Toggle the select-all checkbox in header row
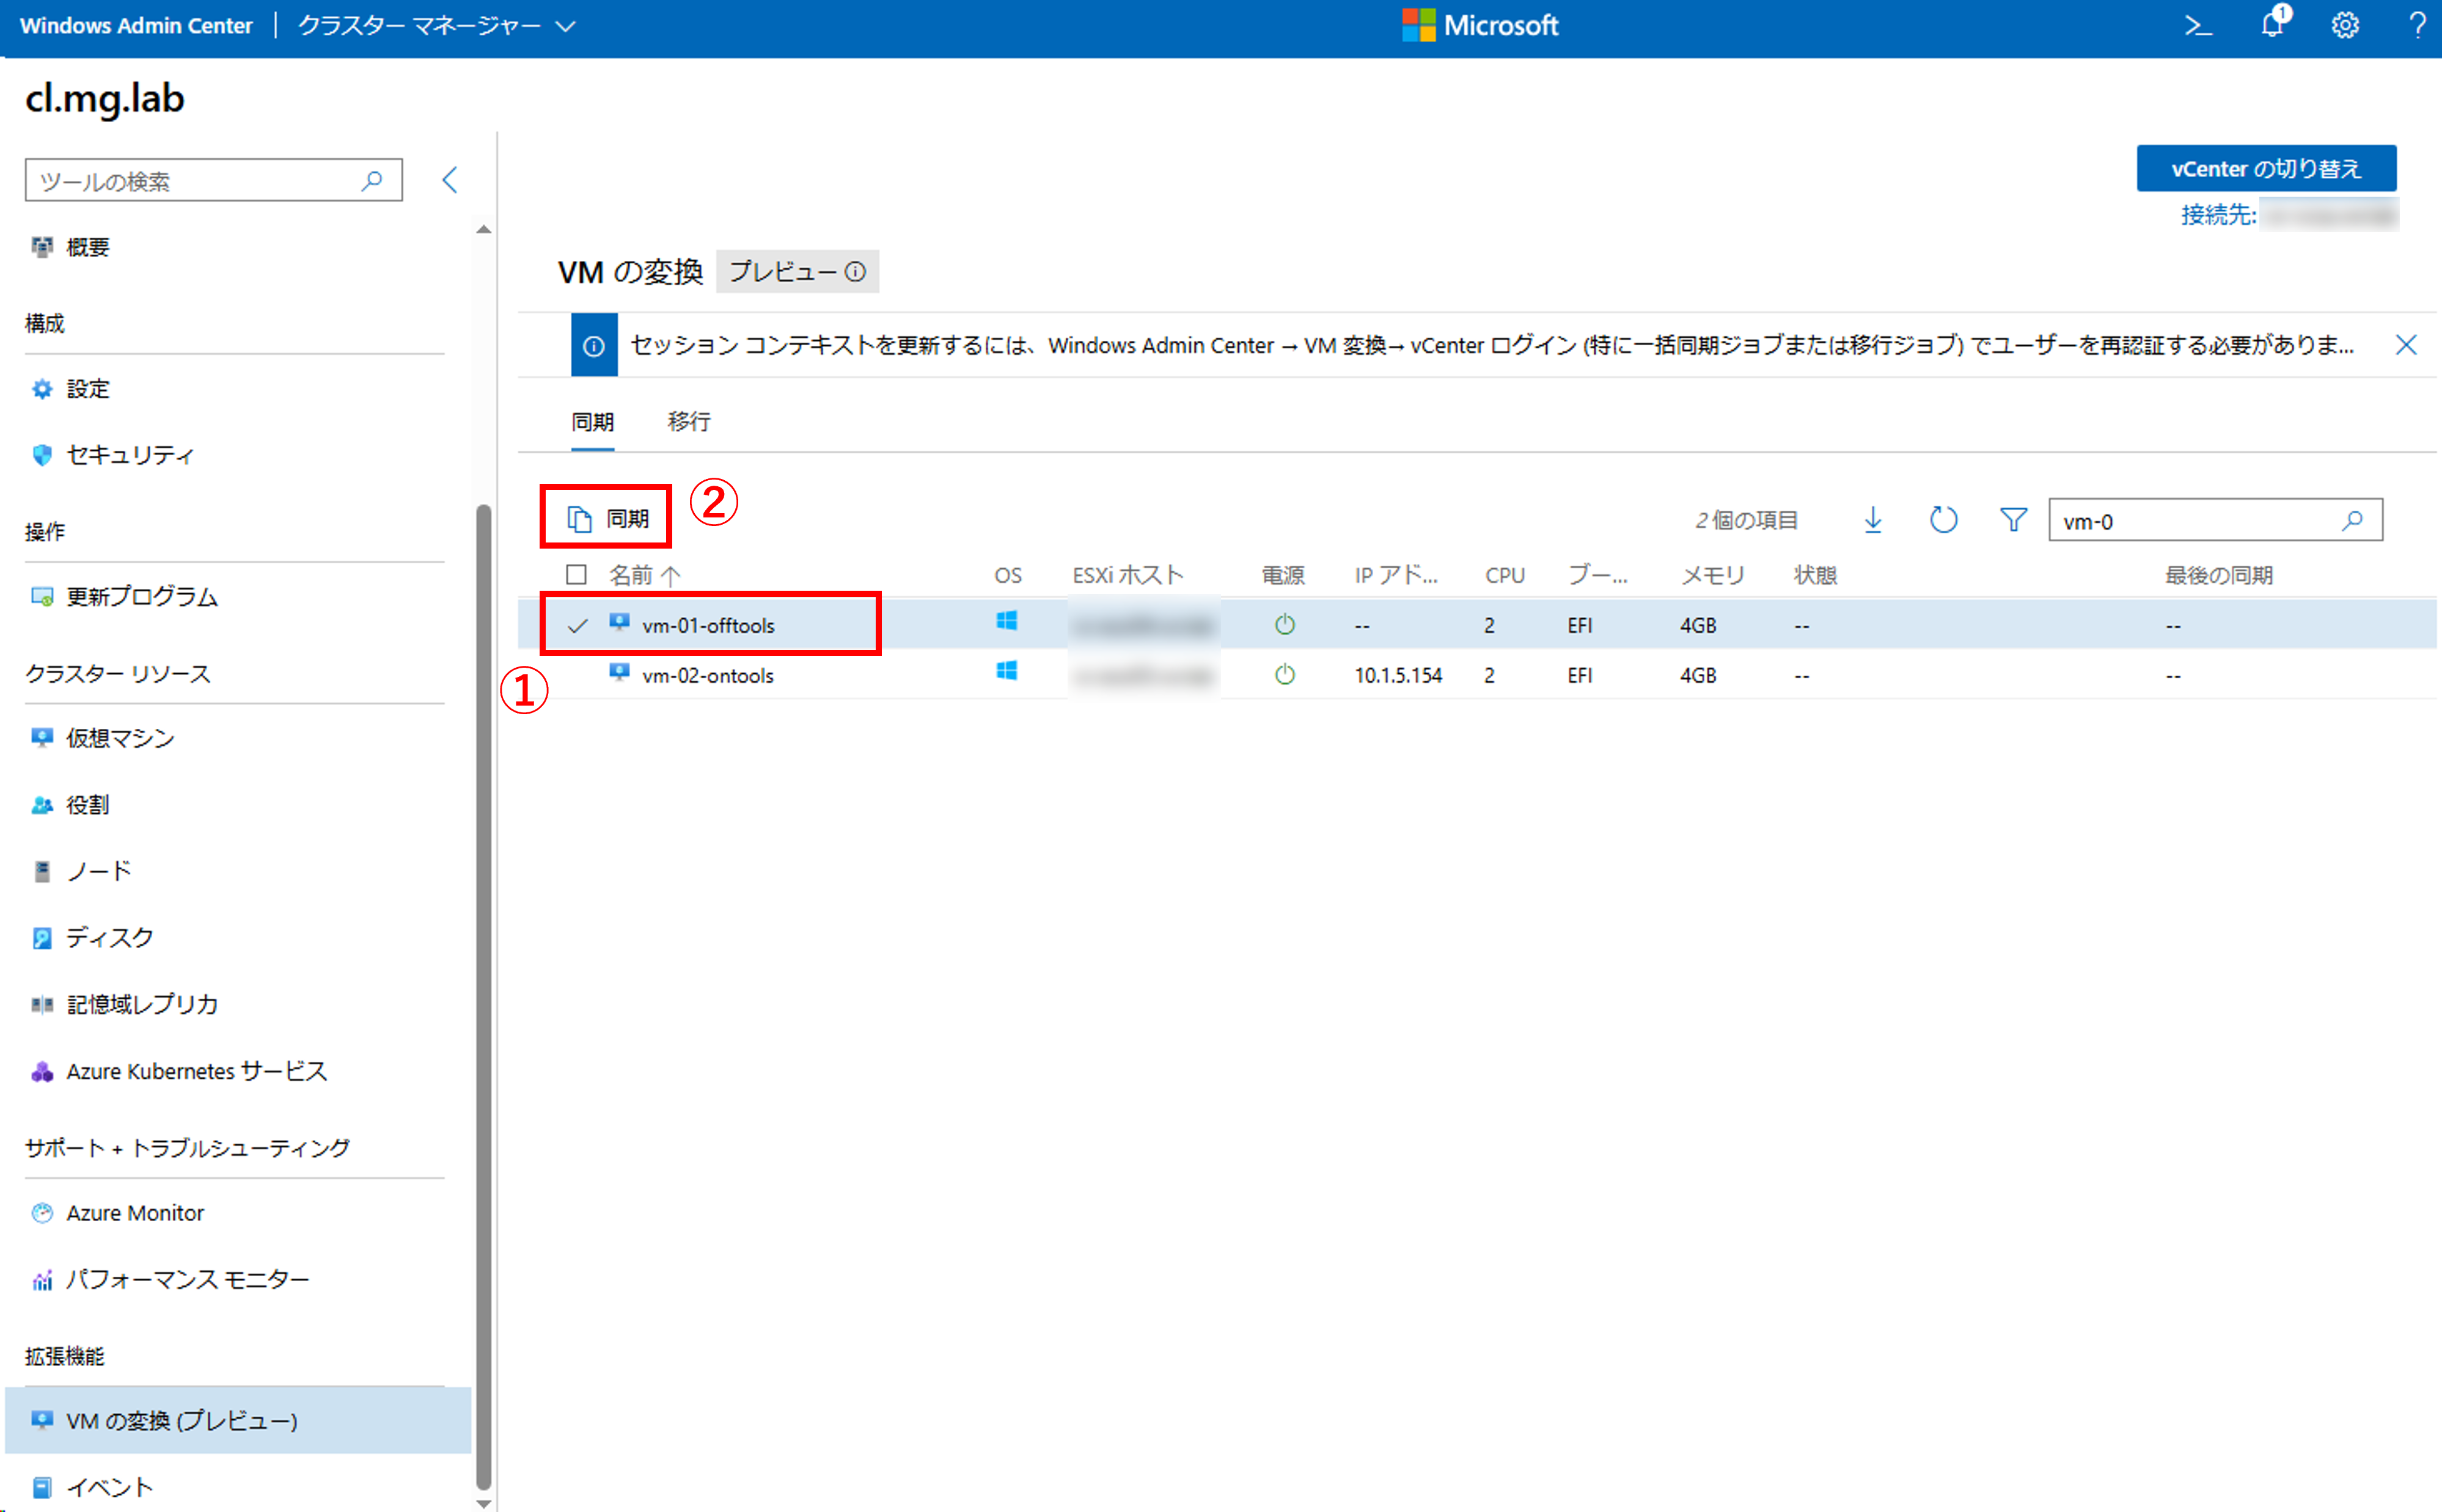 576,575
